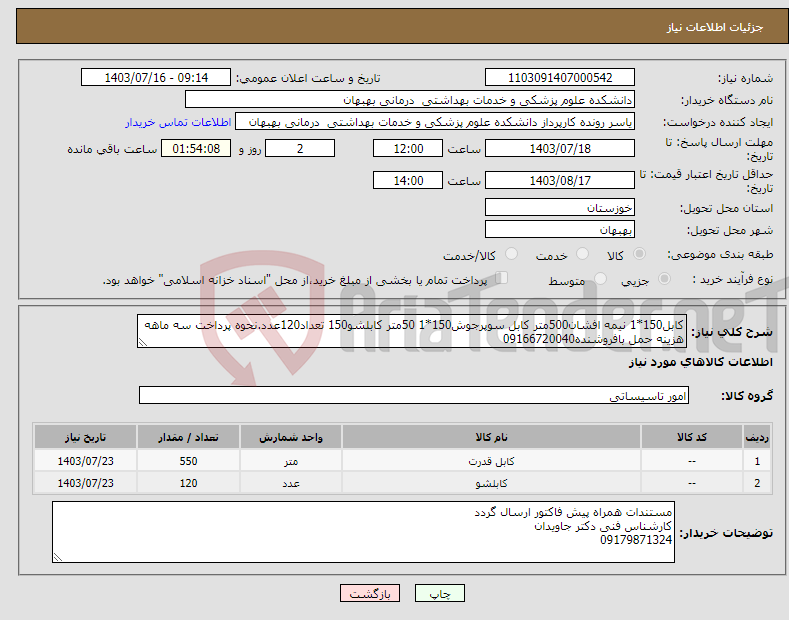This screenshot has width=789, height=620.
Task: Click the کابلشو item name cell
Action: tap(491, 483)
